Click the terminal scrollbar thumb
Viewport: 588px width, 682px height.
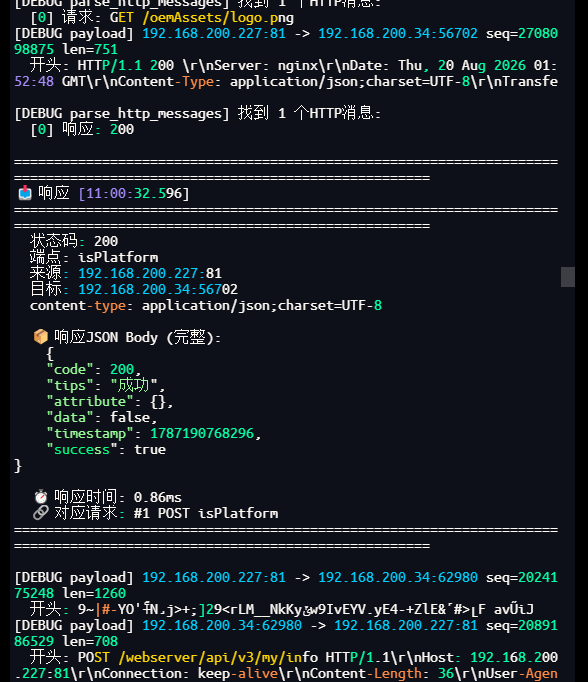568,277
